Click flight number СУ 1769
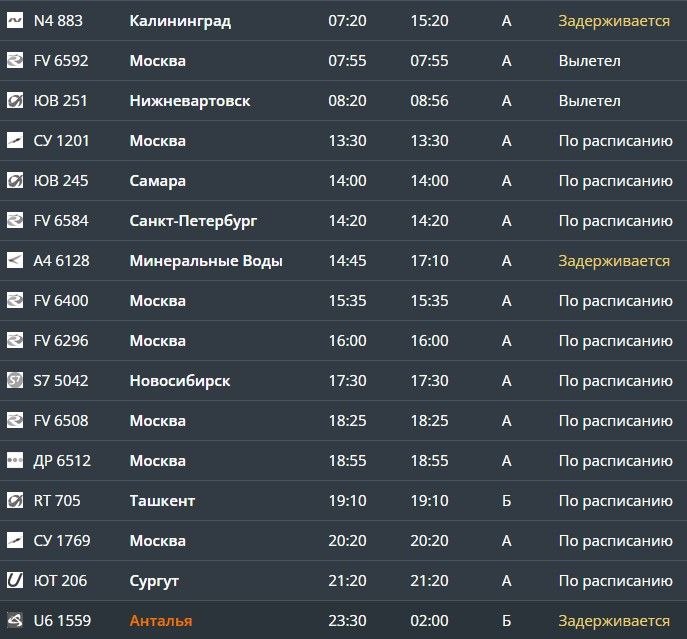The width and height of the screenshot is (687, 639). pos(62,541)
